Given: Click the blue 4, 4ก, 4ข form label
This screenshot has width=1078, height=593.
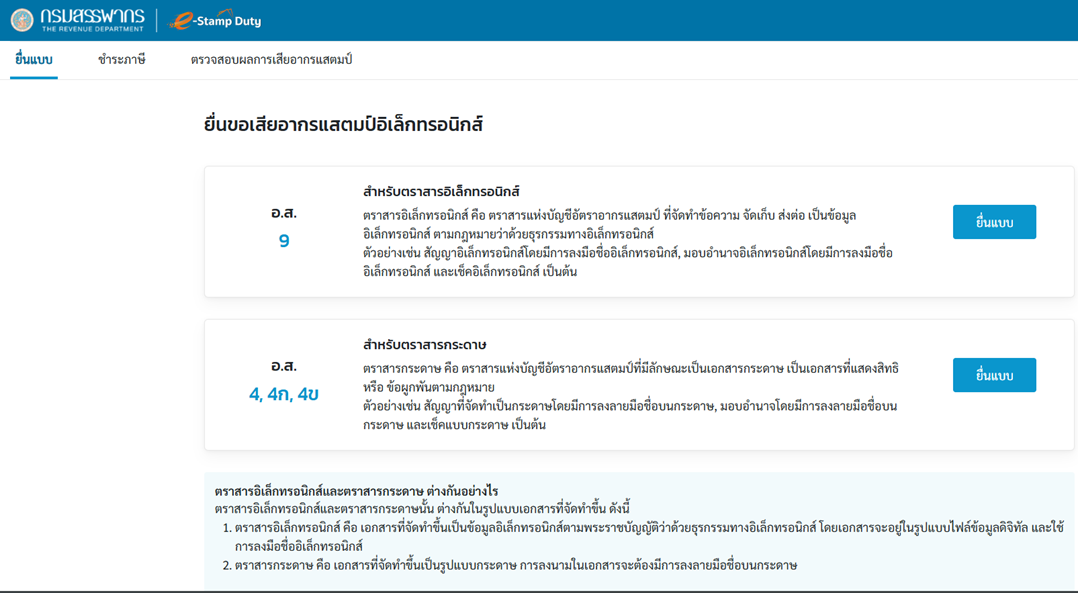Looking at the screenshot, I should [284, 394].
